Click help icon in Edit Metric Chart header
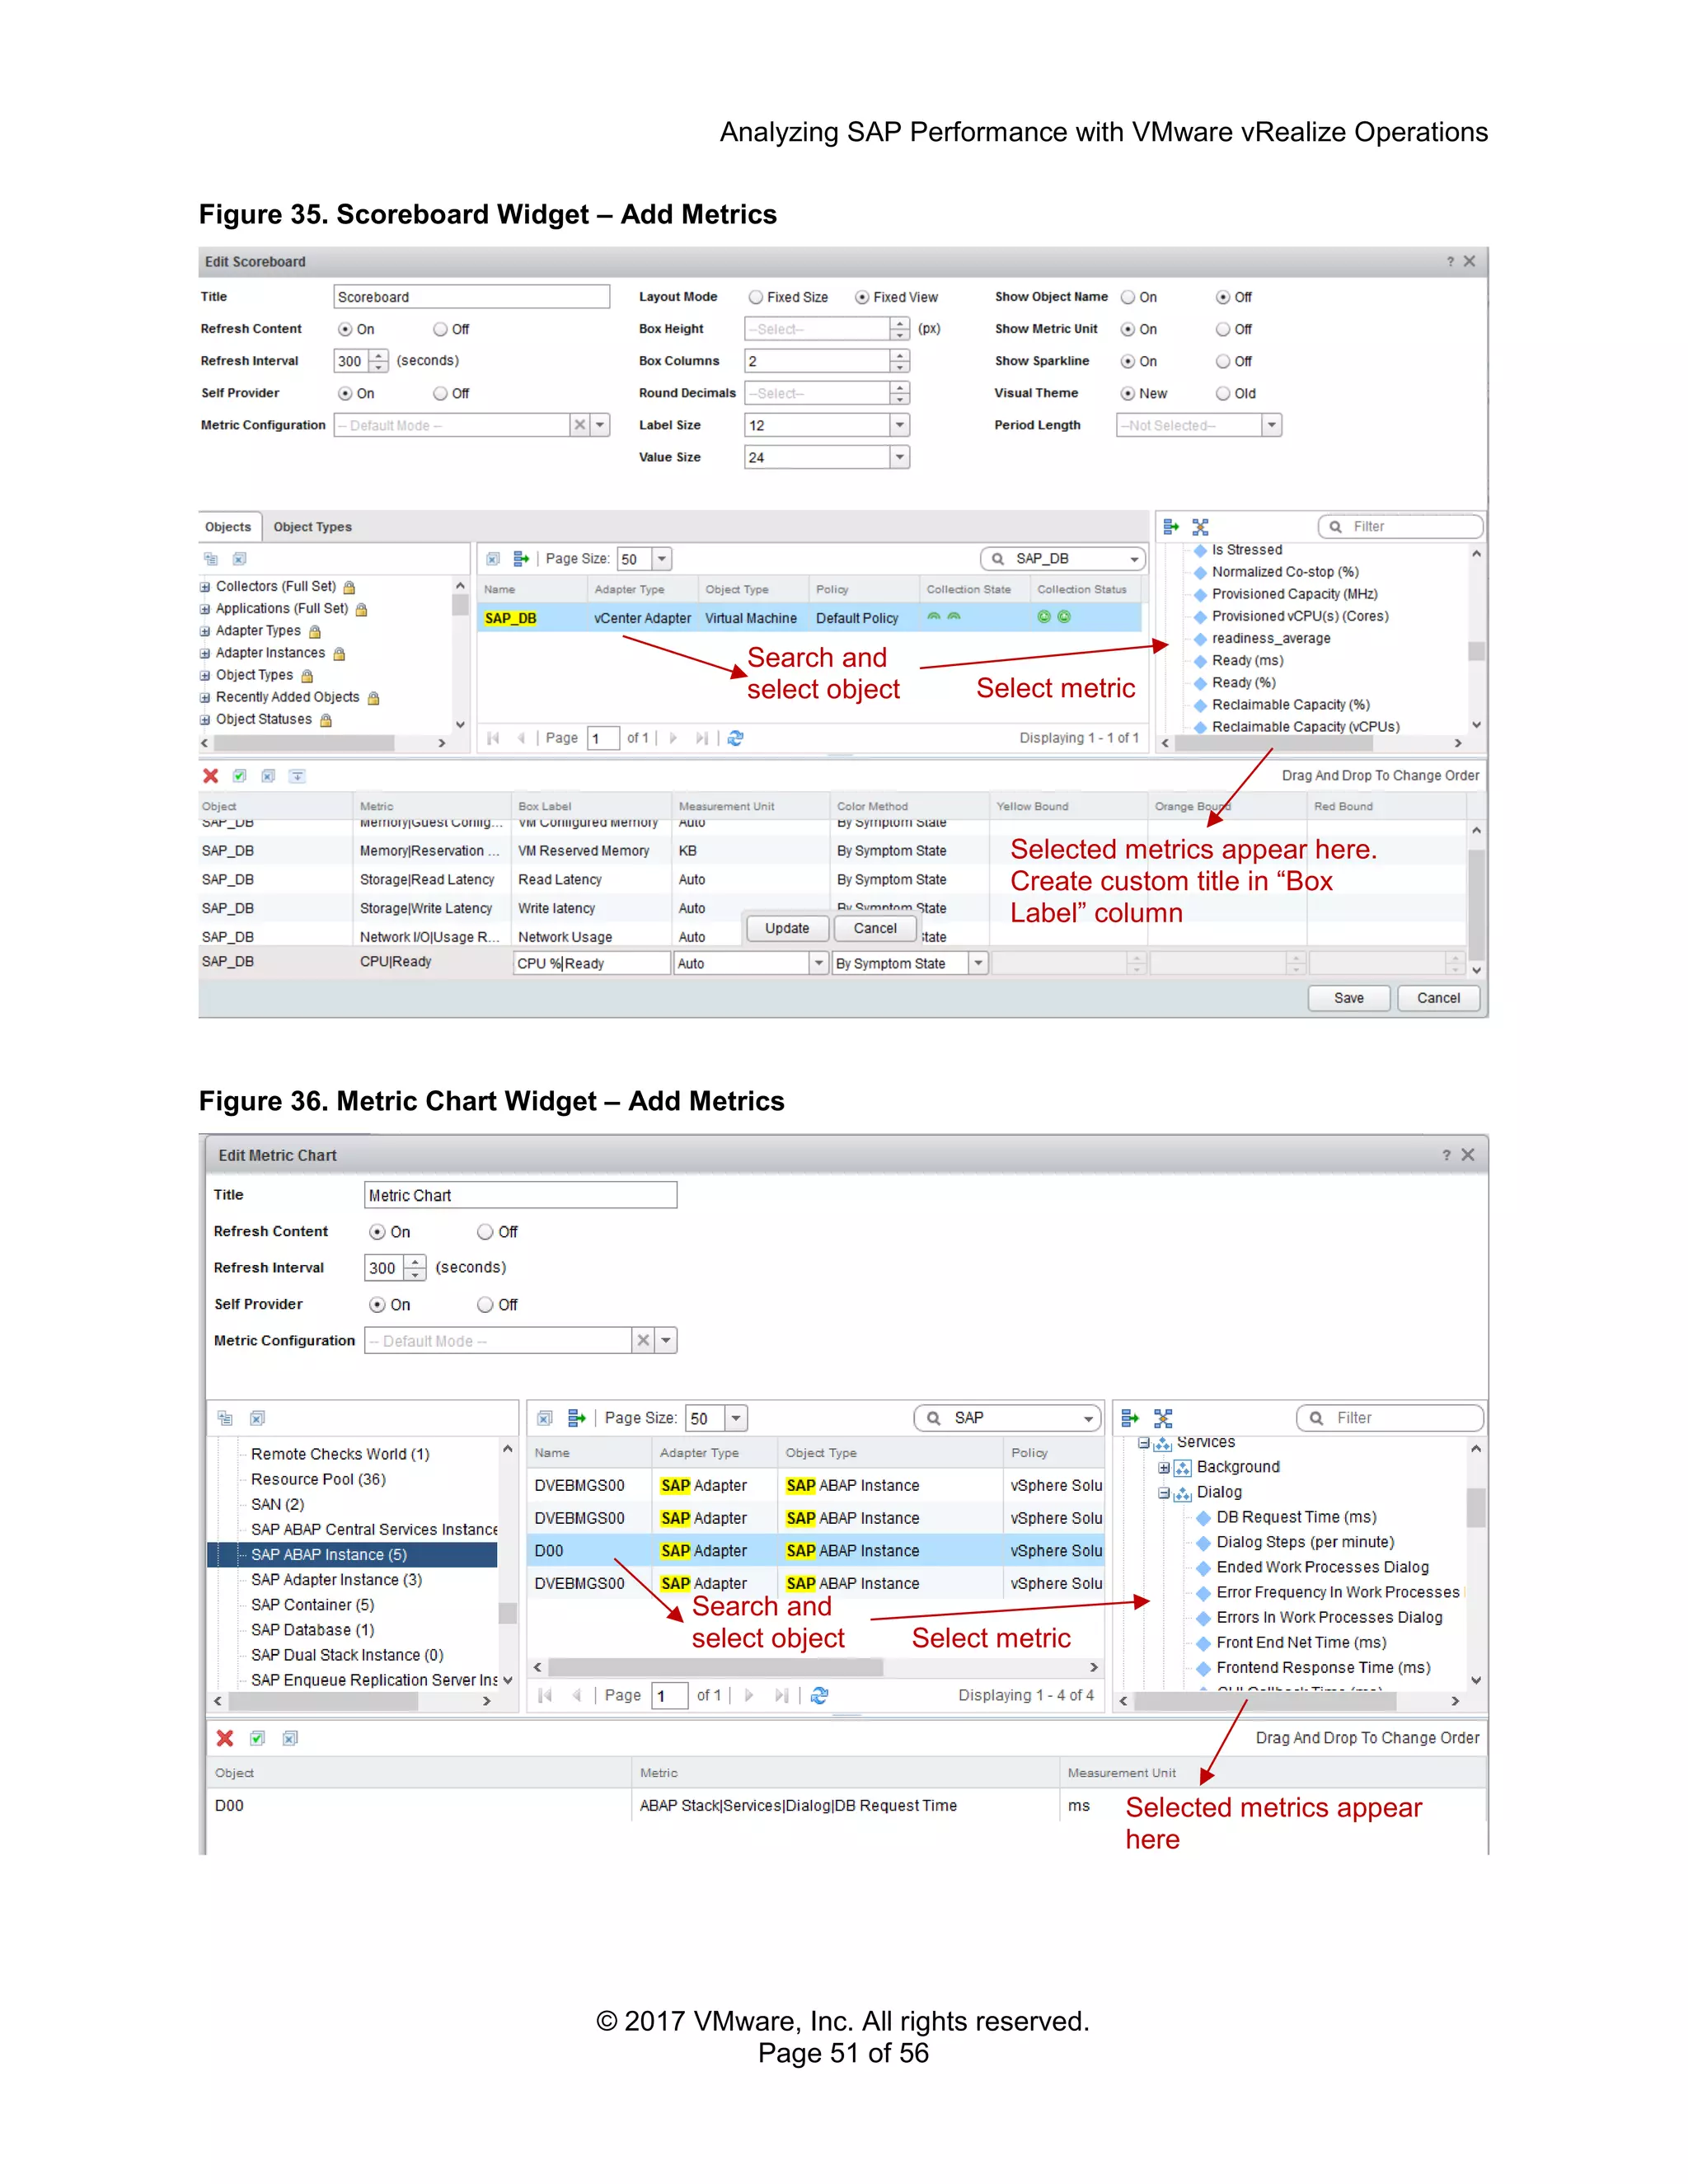 click(x=1446, y=1155)
